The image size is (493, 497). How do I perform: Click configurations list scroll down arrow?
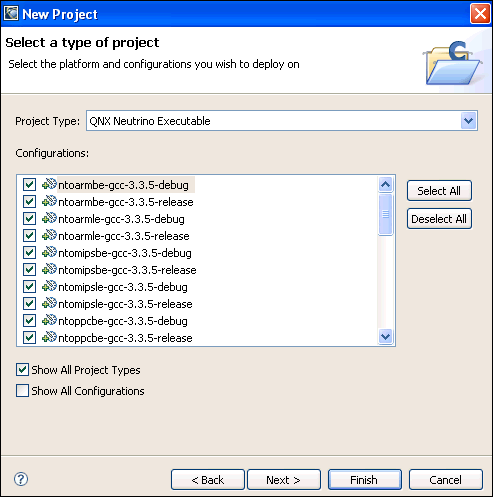point(386,336)
